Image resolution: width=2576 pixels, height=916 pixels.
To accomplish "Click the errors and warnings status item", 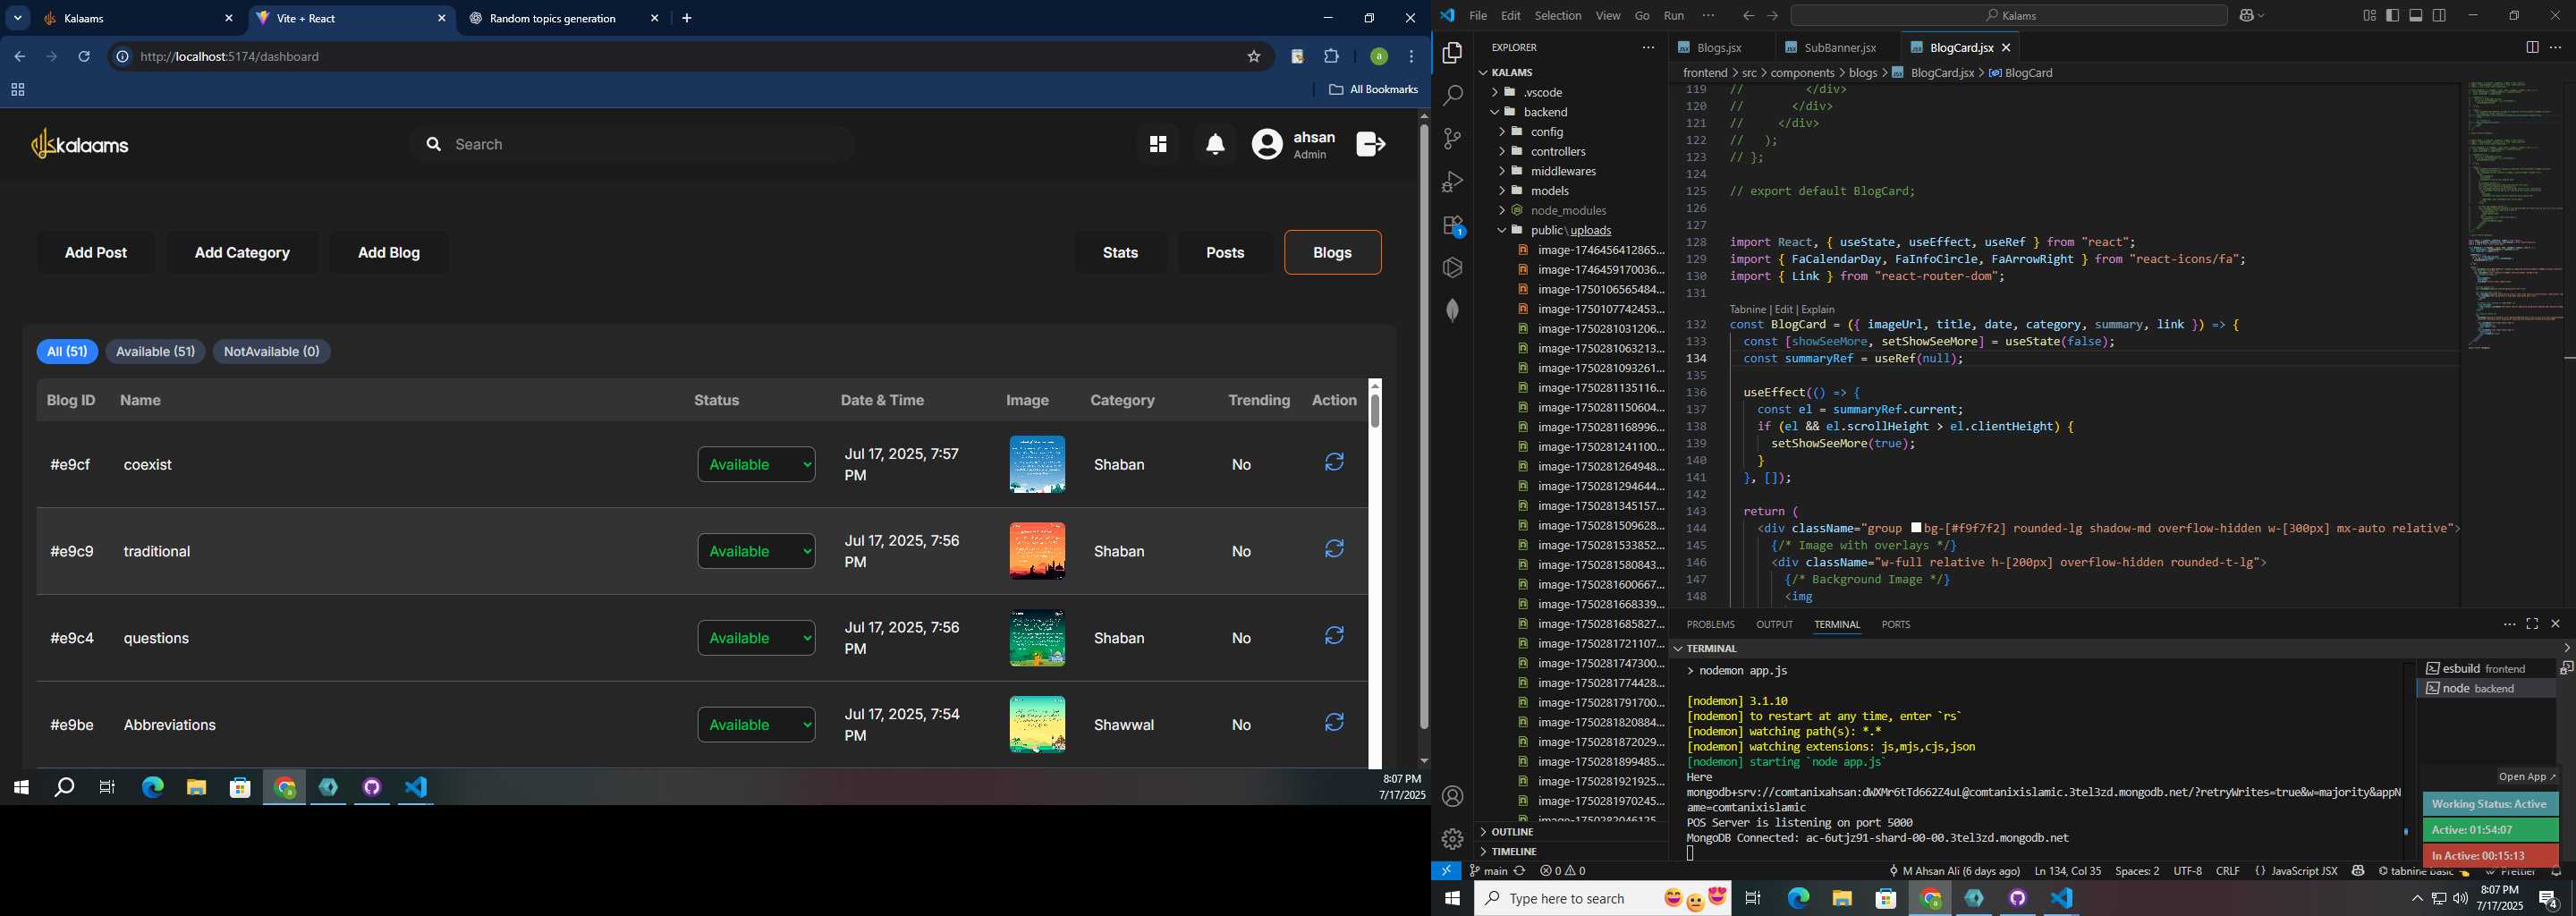I will [x=1563, y=871].
